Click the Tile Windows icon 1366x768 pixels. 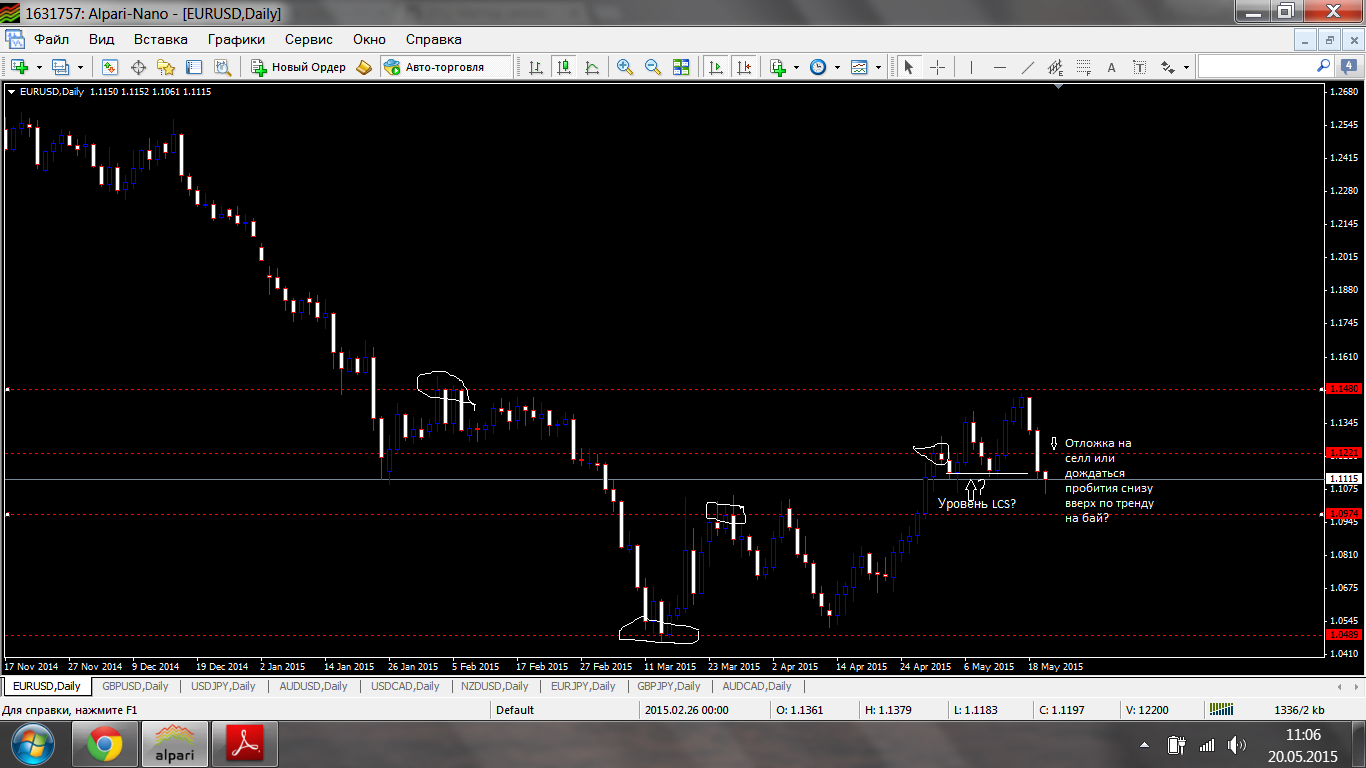(x=681, y=67)
